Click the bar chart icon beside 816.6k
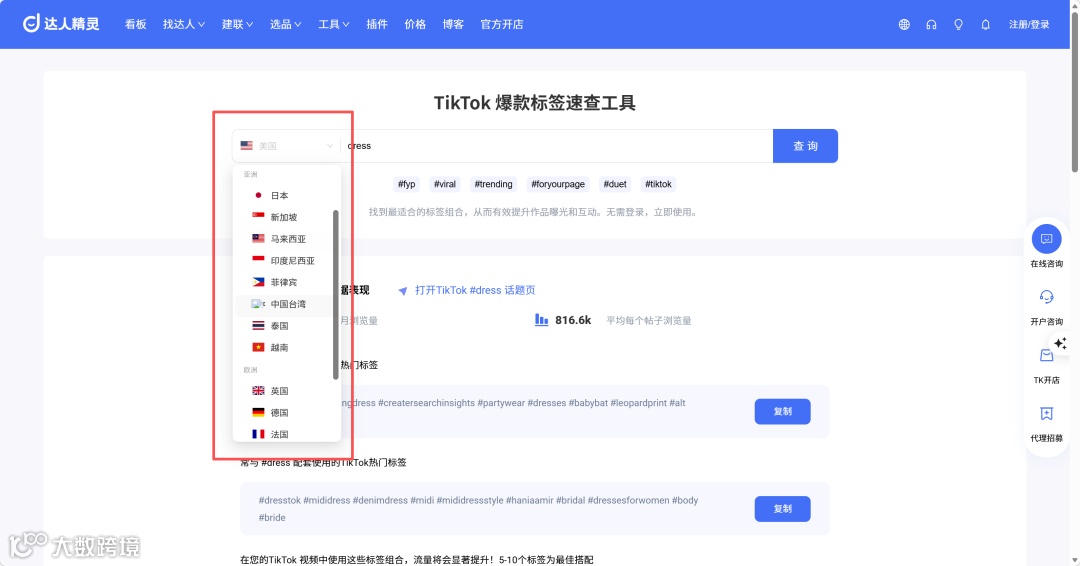This screenshot has width=1080, height=566. click(541, 320)
